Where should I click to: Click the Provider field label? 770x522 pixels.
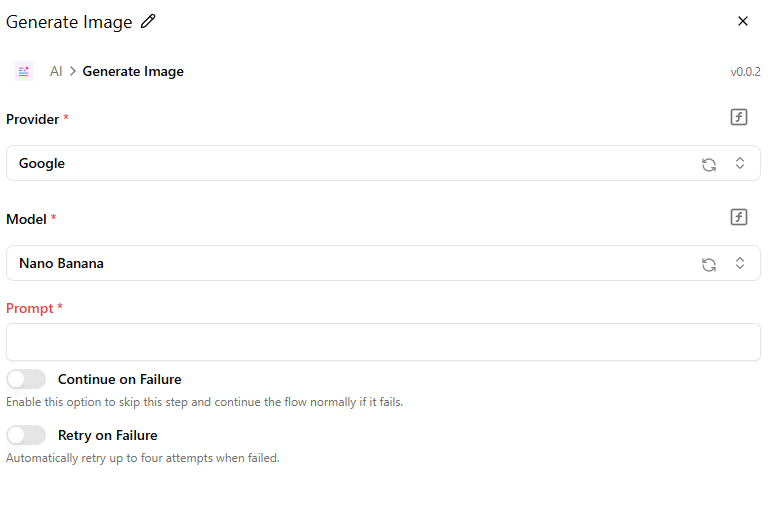tap(32, 119)
